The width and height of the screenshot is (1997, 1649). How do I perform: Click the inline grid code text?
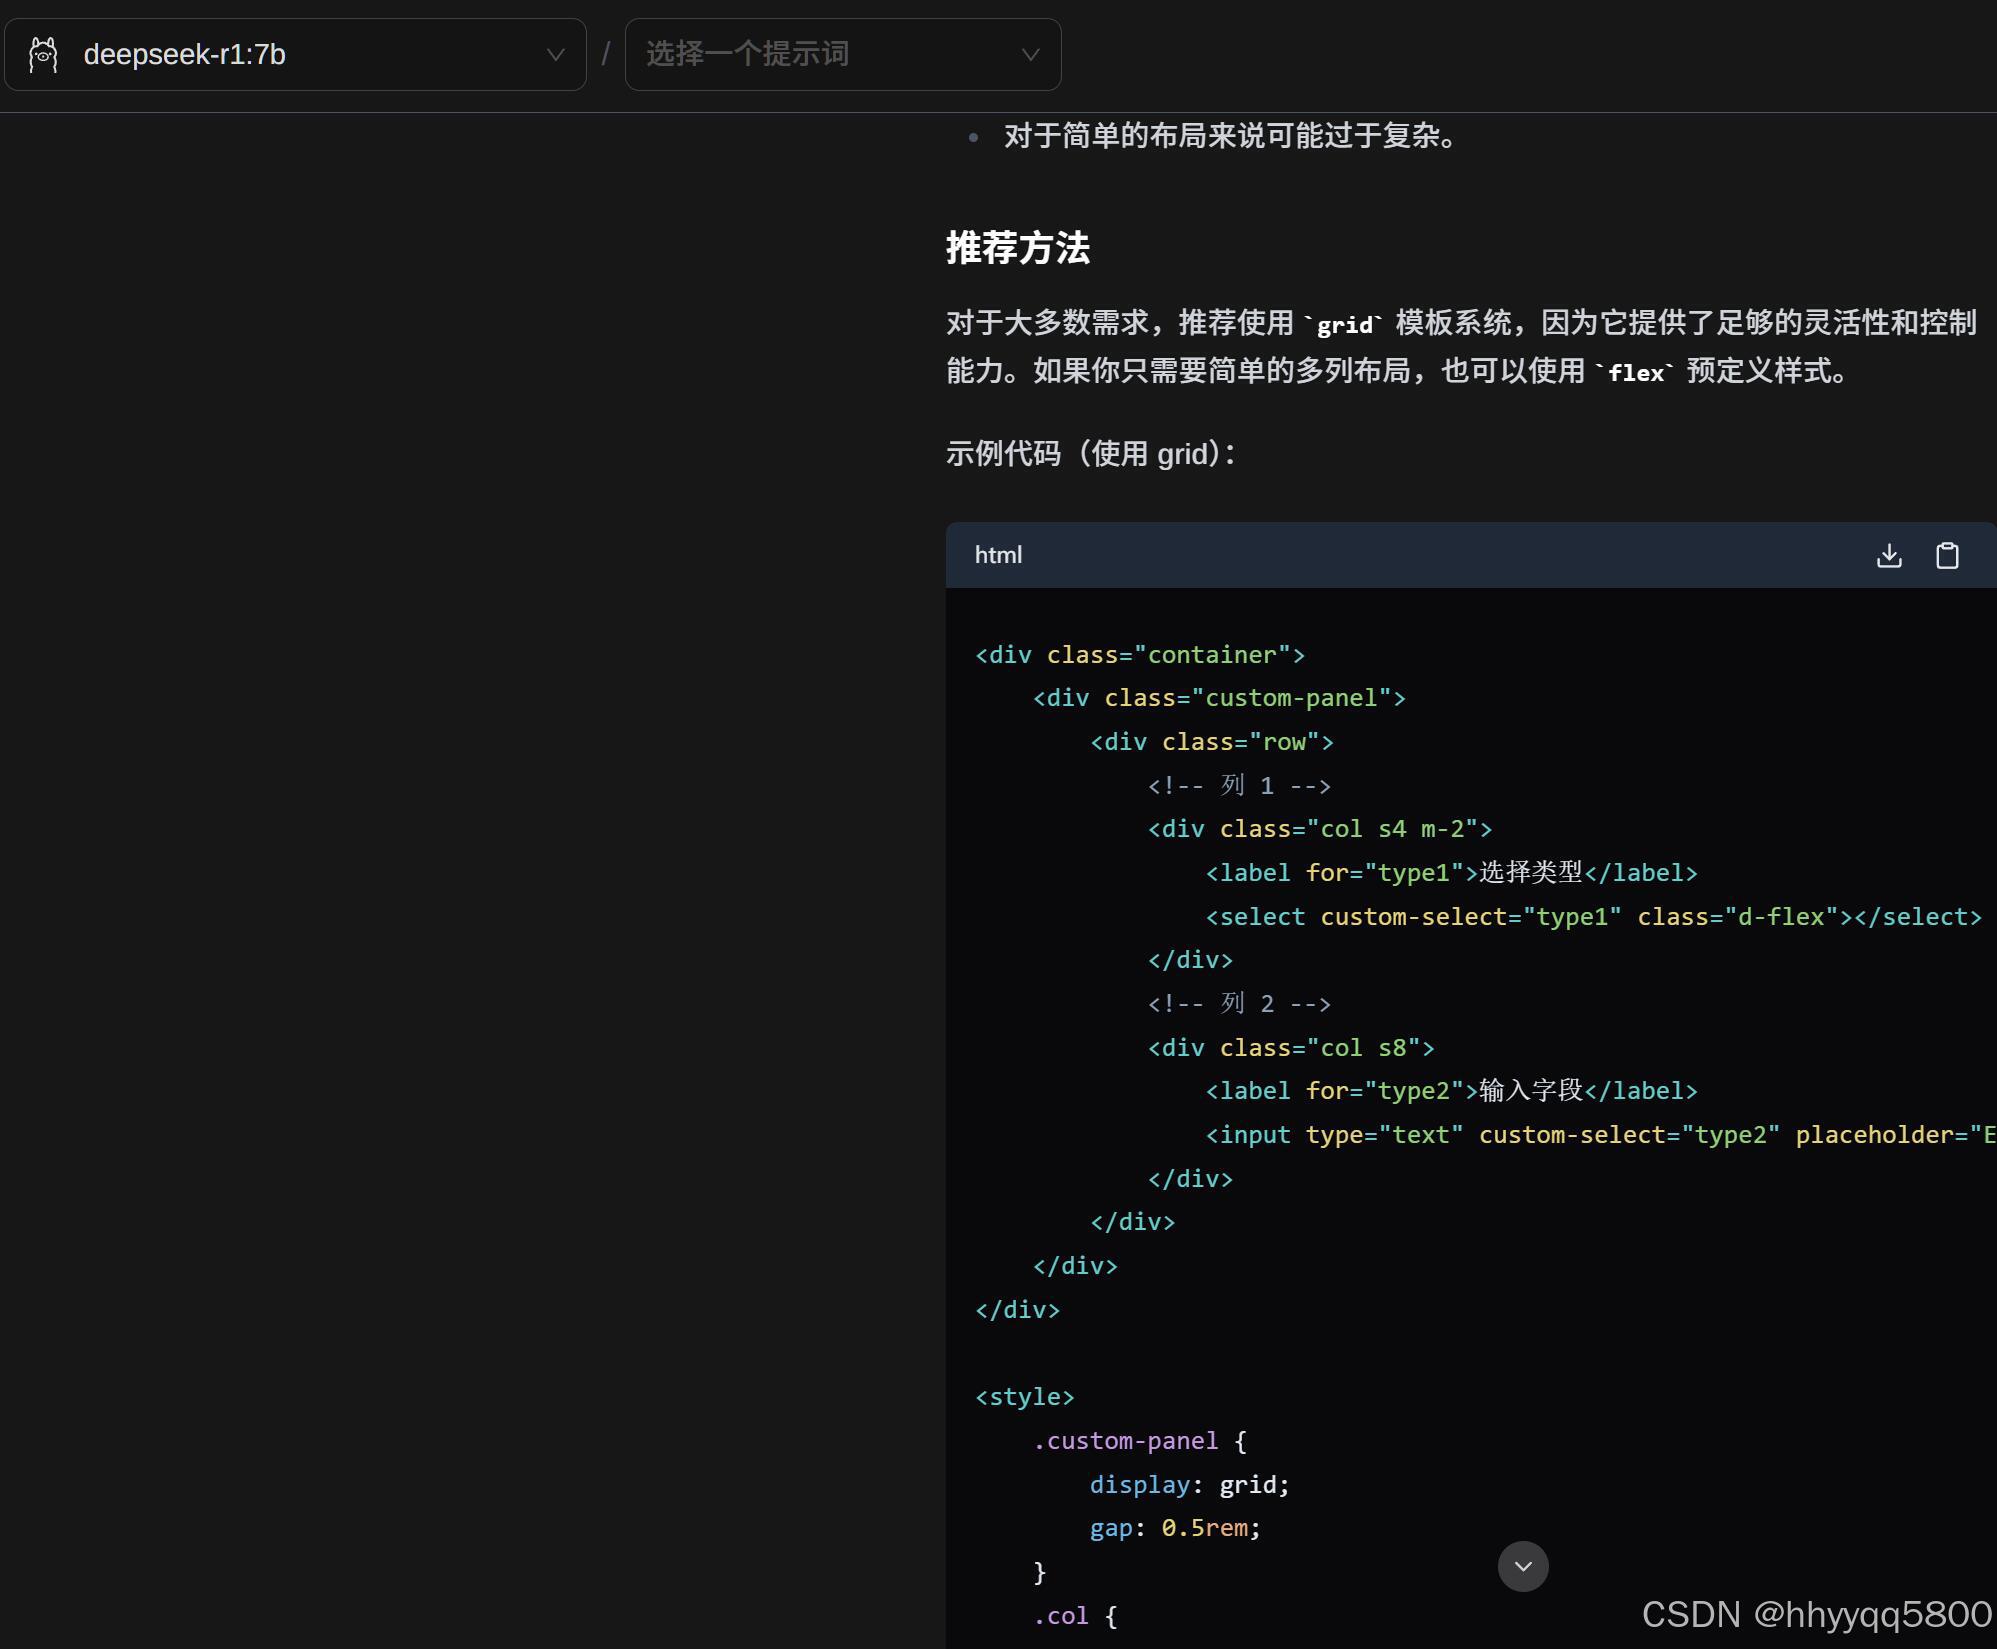tap(1344, 324)
